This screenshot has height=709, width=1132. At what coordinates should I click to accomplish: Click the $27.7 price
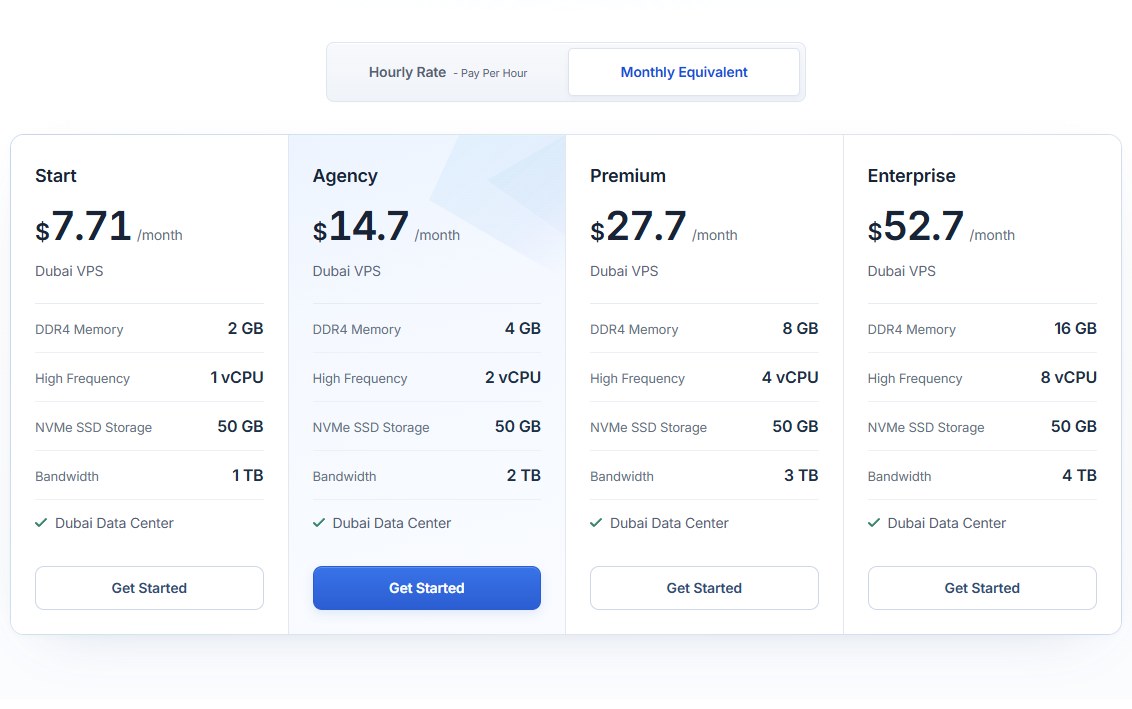coord(638,227)
